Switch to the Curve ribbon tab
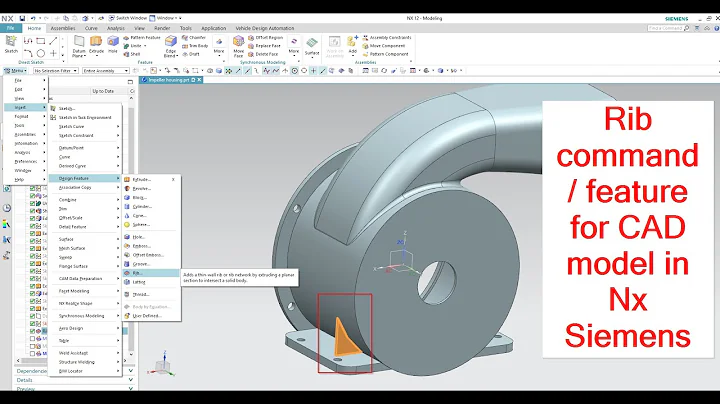720x404 pixels. [x=91, y=28]
